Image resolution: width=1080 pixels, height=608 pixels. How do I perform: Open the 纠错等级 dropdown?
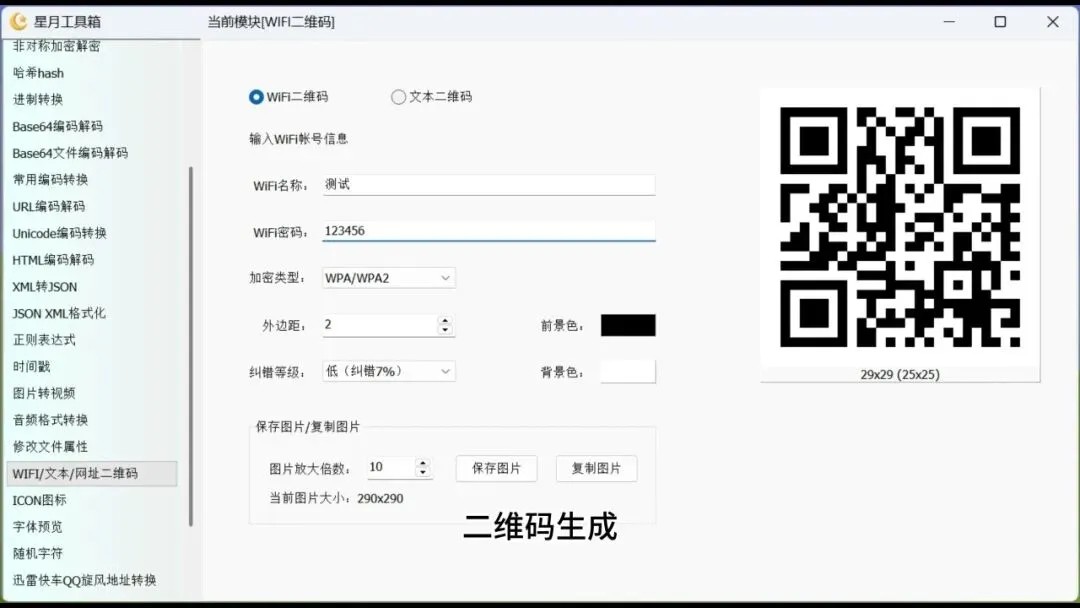point(388,371)
